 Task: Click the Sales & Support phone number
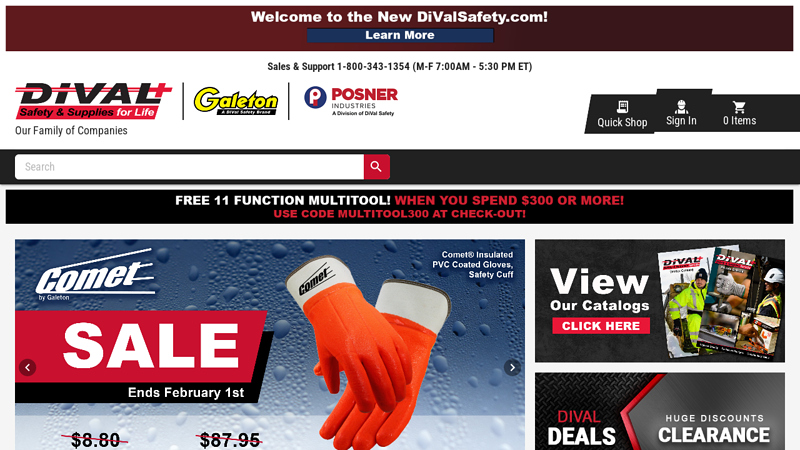(x=373, y=66)
